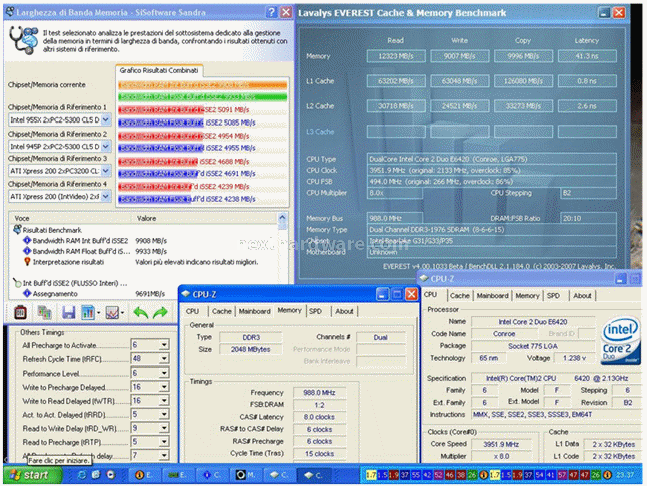Open Memory tab in the right CPU-Z window
Image resolution: width=647 pixels, height=486 pixels.
527,296
